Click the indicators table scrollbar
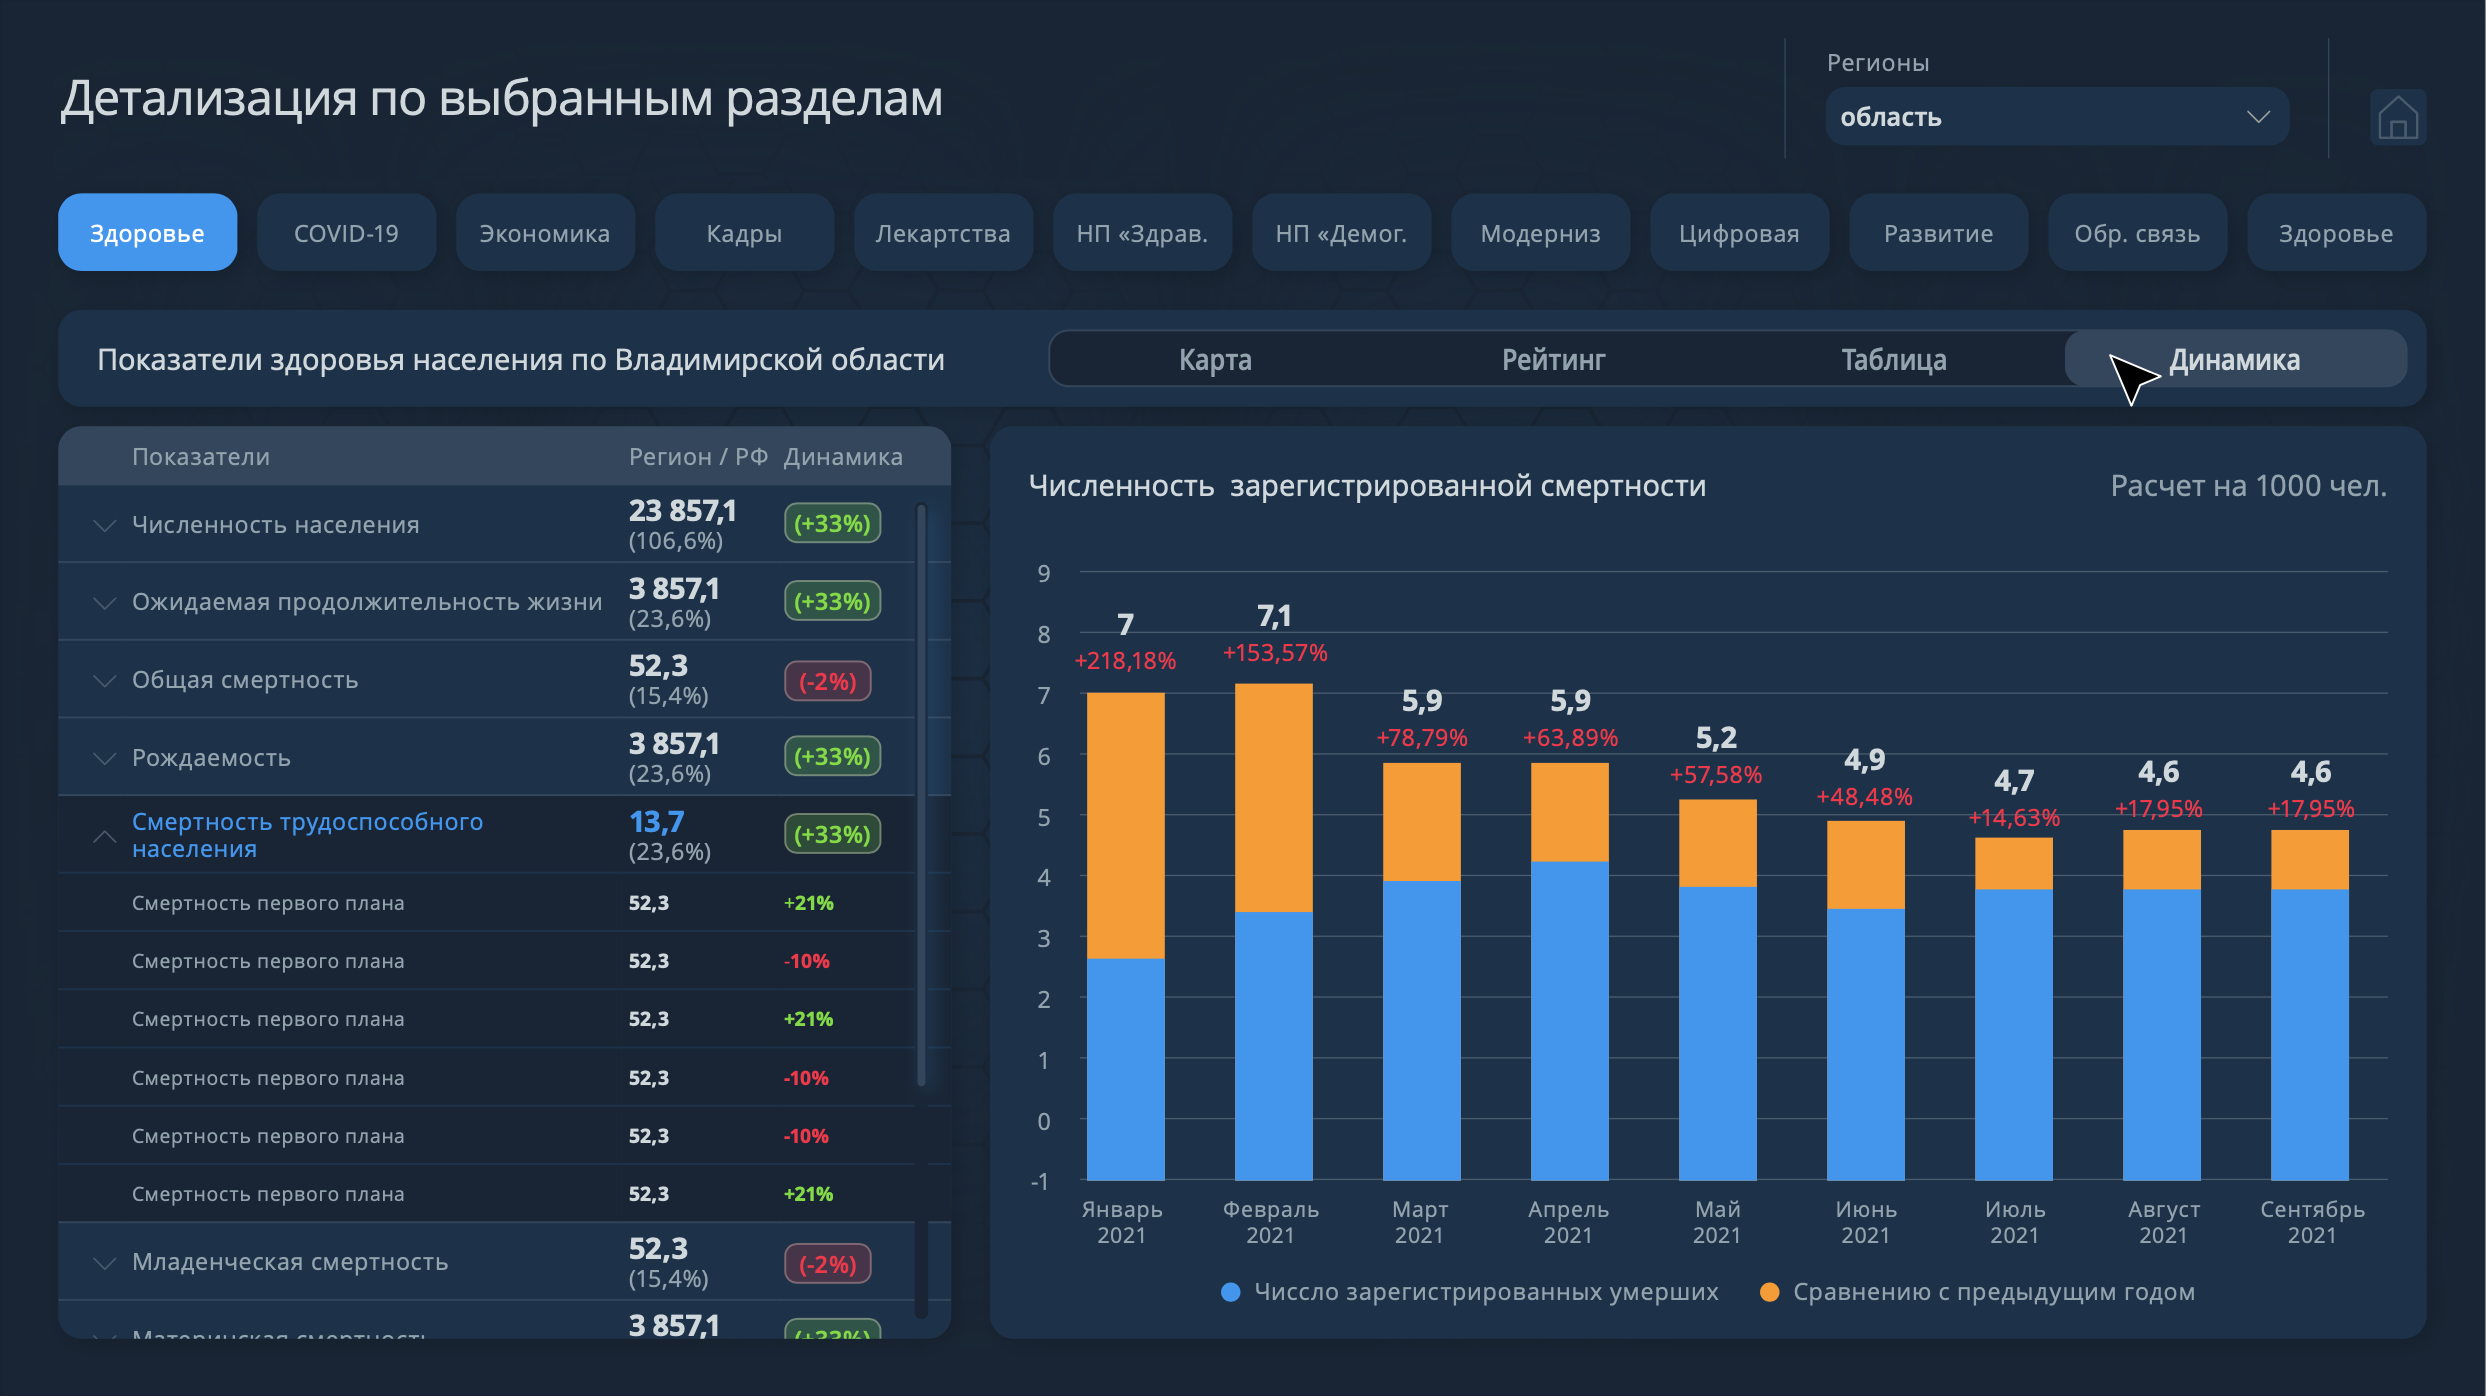 921,795
